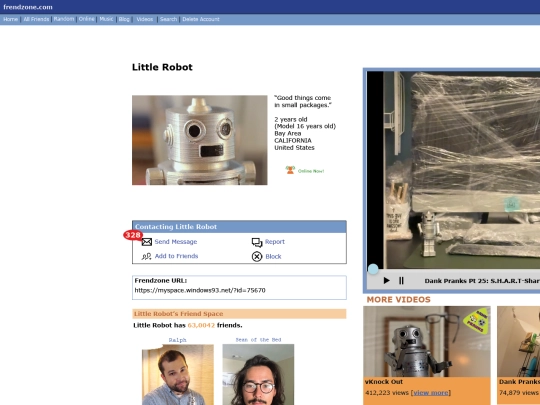This screenshot has height=405, width=540.
Task: Click Sean of the Bed's profile picture
Action: tap(258, 375)
